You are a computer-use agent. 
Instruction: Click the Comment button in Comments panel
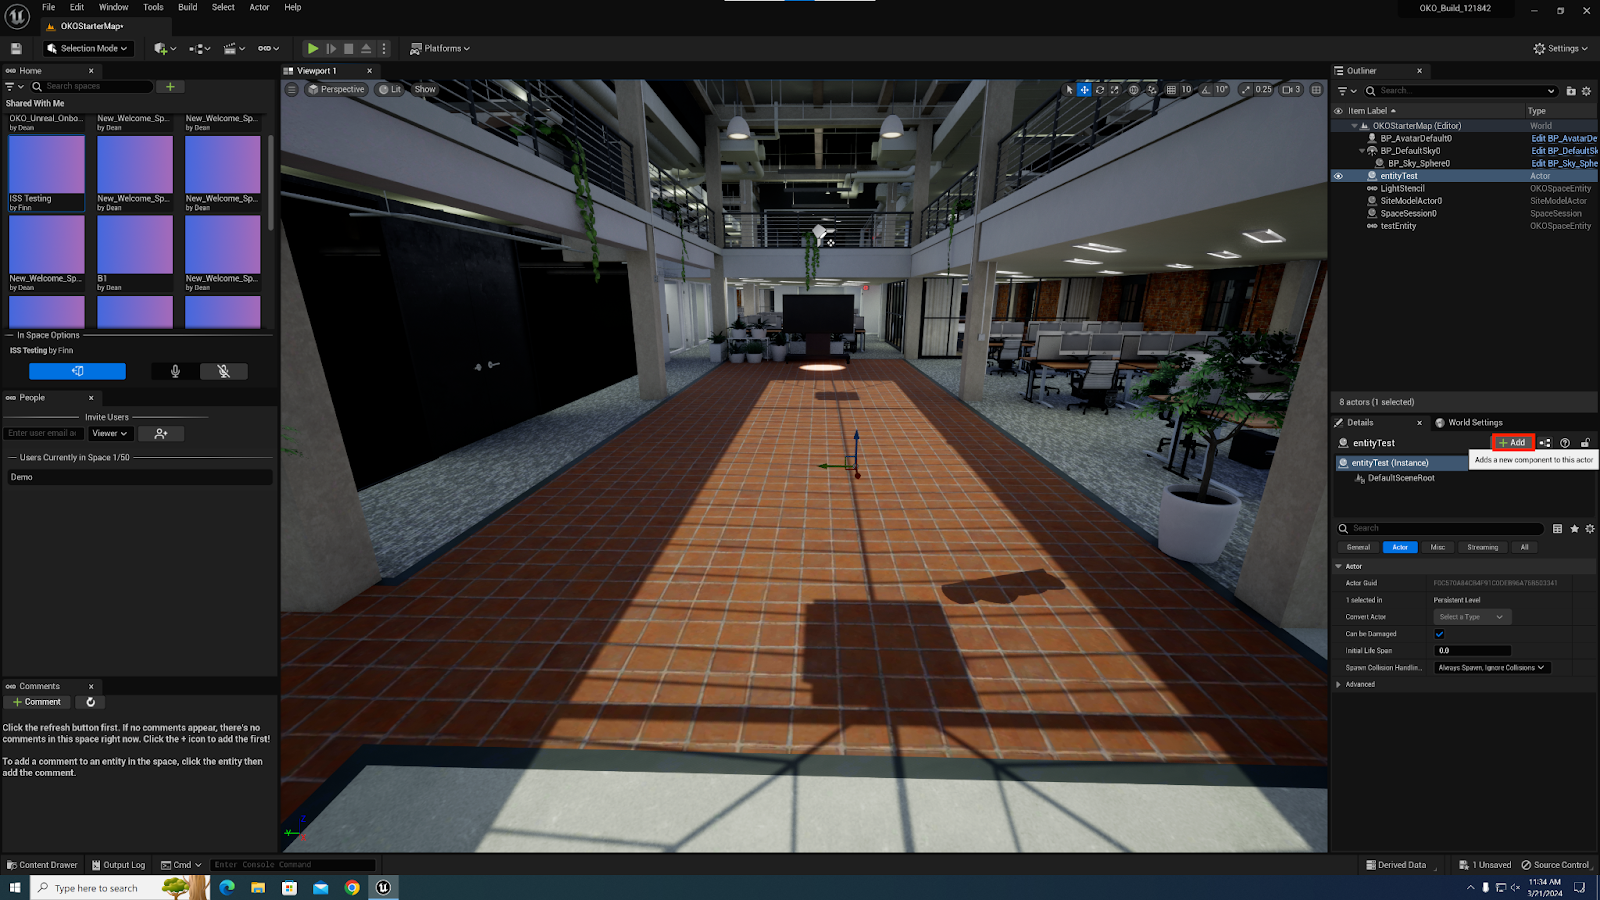click(x=37, y=702)
